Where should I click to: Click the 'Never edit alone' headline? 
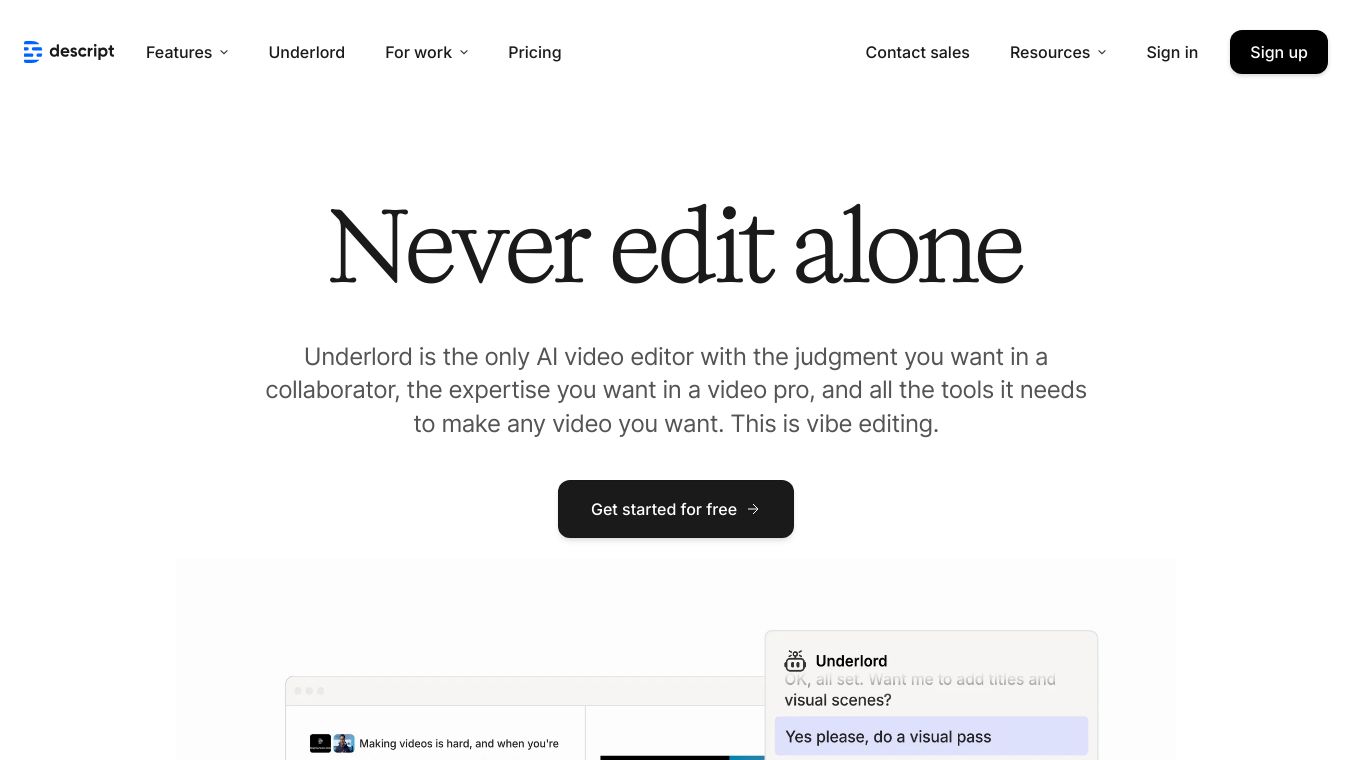[x=676, y=246]
